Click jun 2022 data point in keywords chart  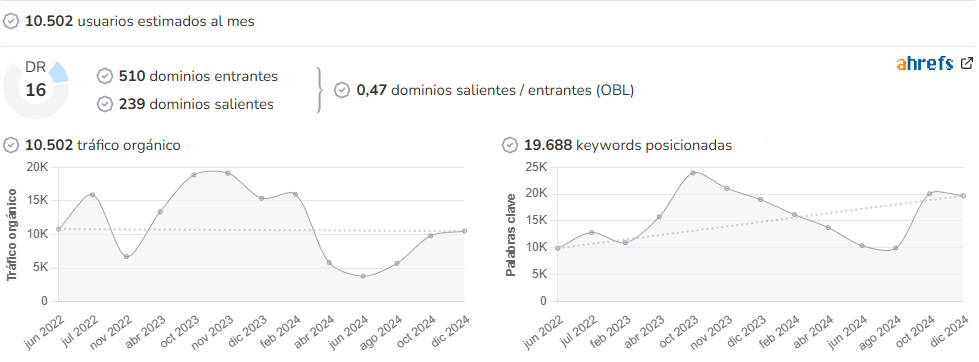[558, 248]
